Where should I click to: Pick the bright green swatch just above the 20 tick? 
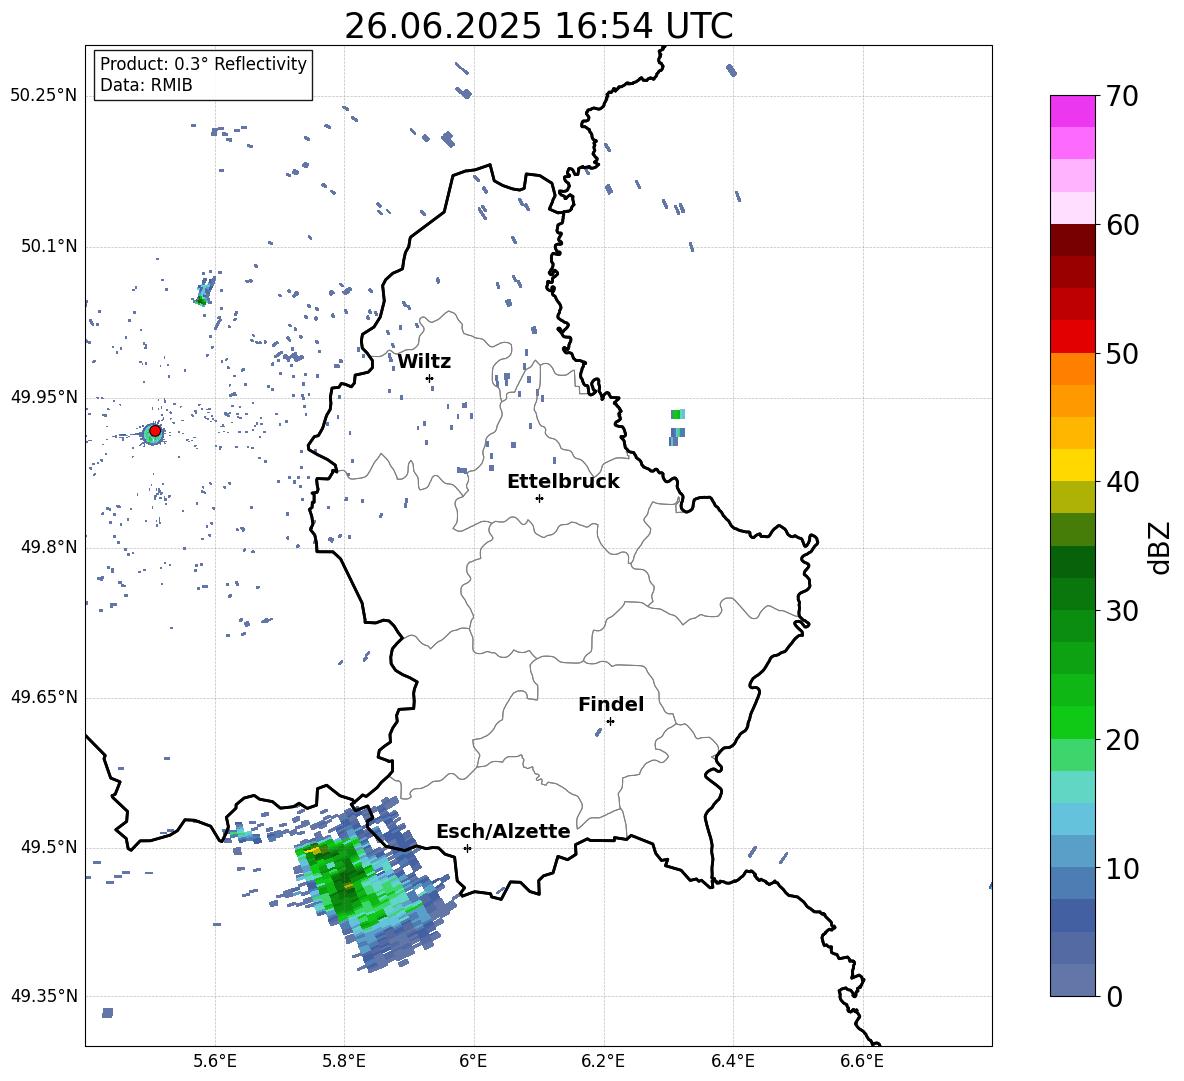point(1072,722)
